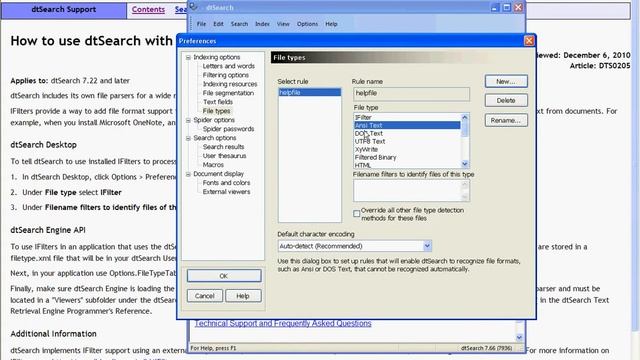Image resolution: width=640 pixels, height=360 pixels.
Task: Choose IFilter in File type list
Action: tap(407, 118)
